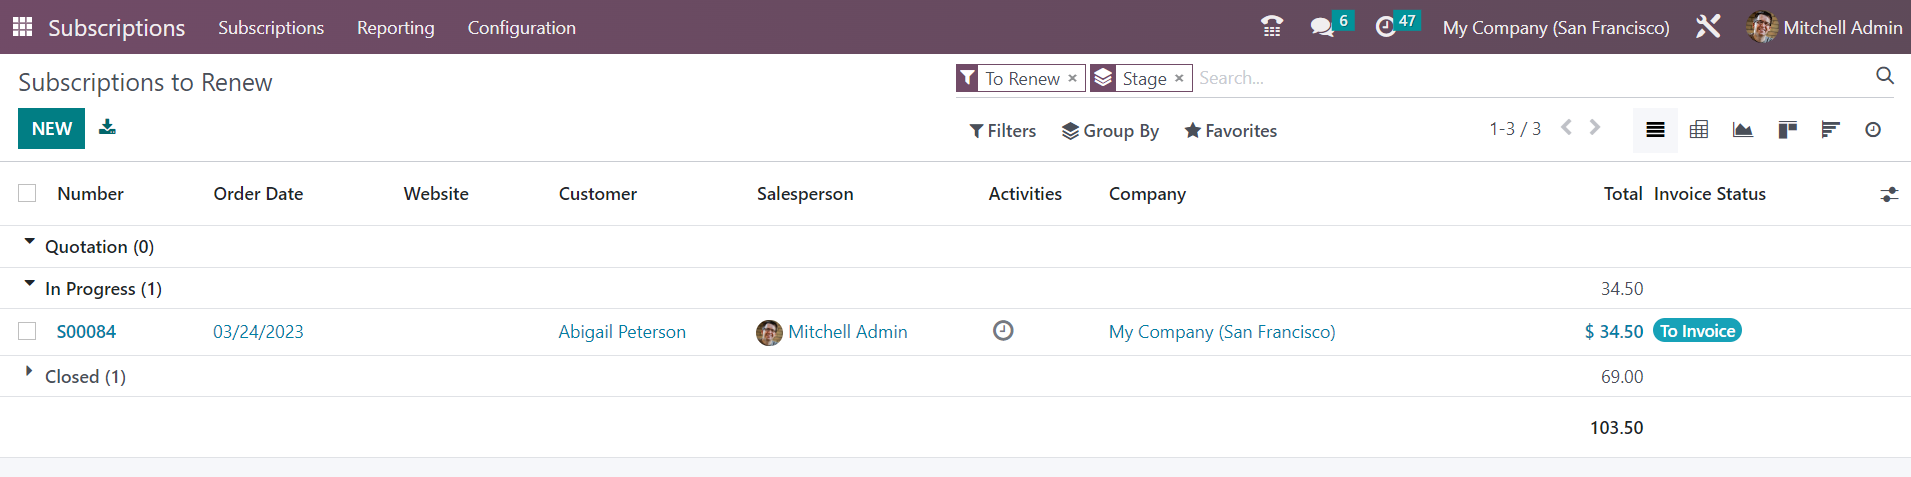
Task: Open the apps grid menu icon
Action: 22,27
